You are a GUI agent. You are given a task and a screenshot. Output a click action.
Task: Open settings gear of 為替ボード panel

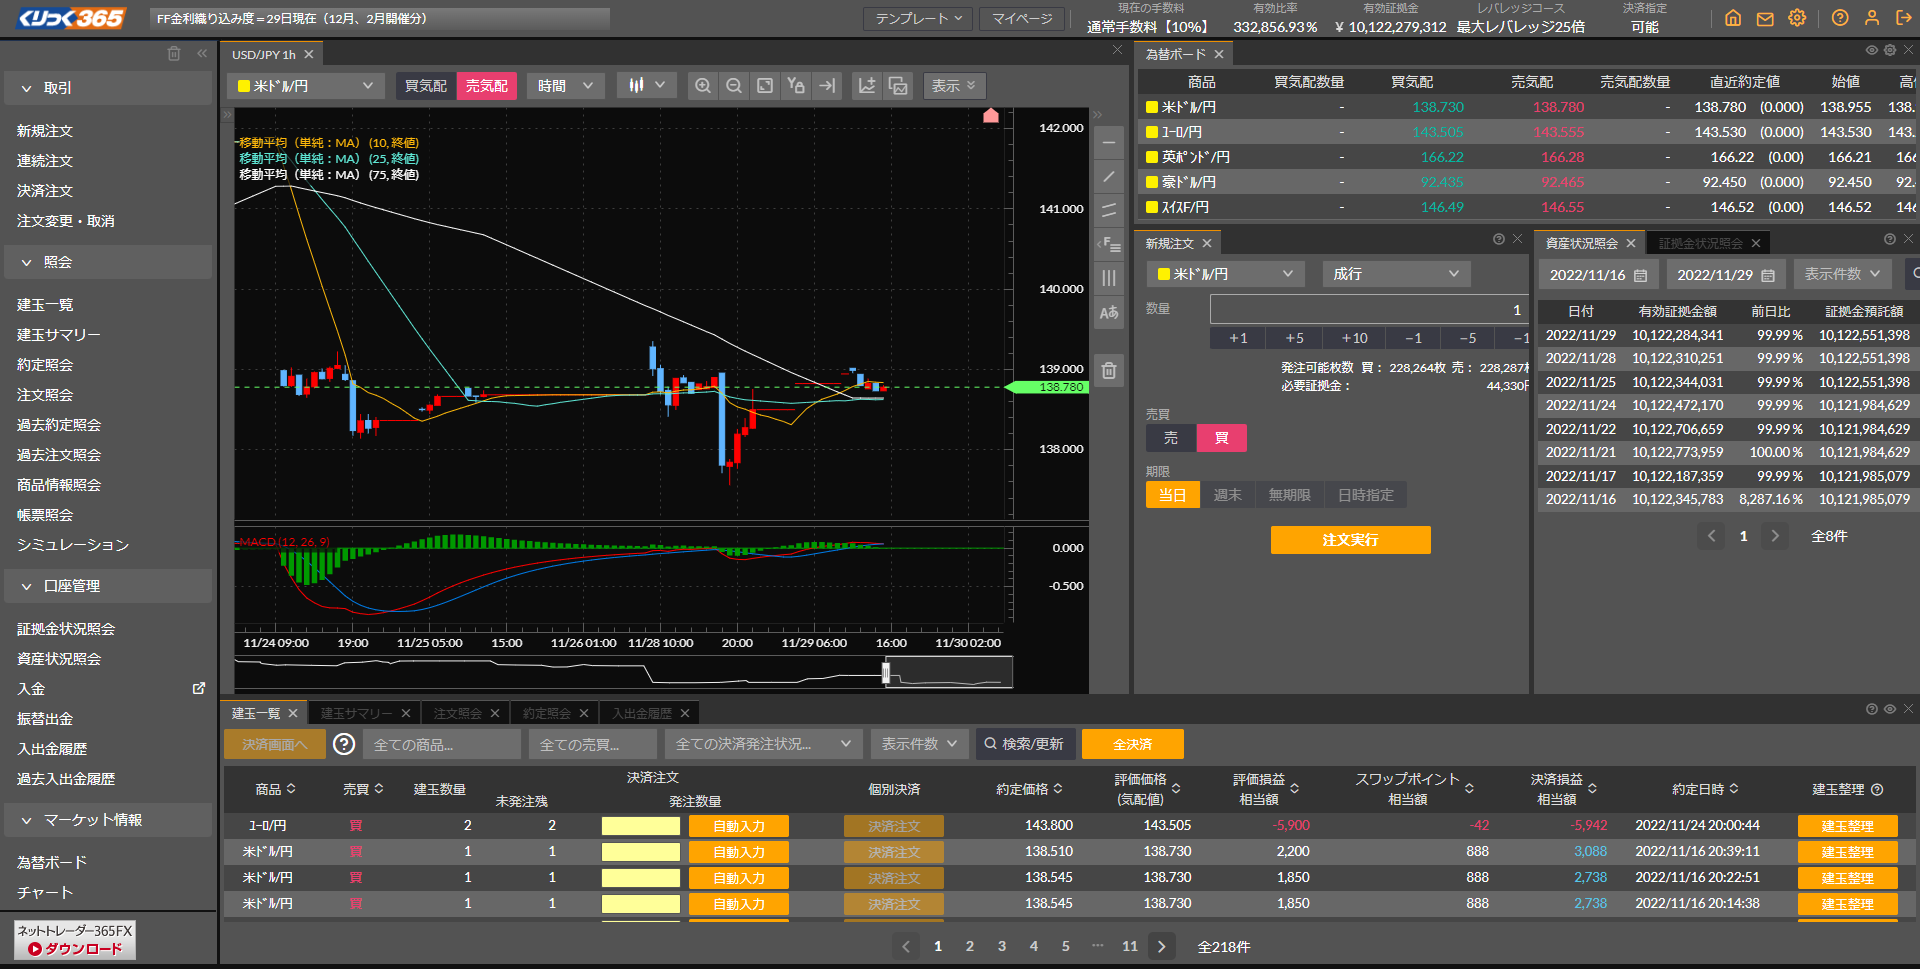[x=1889, y=50]
